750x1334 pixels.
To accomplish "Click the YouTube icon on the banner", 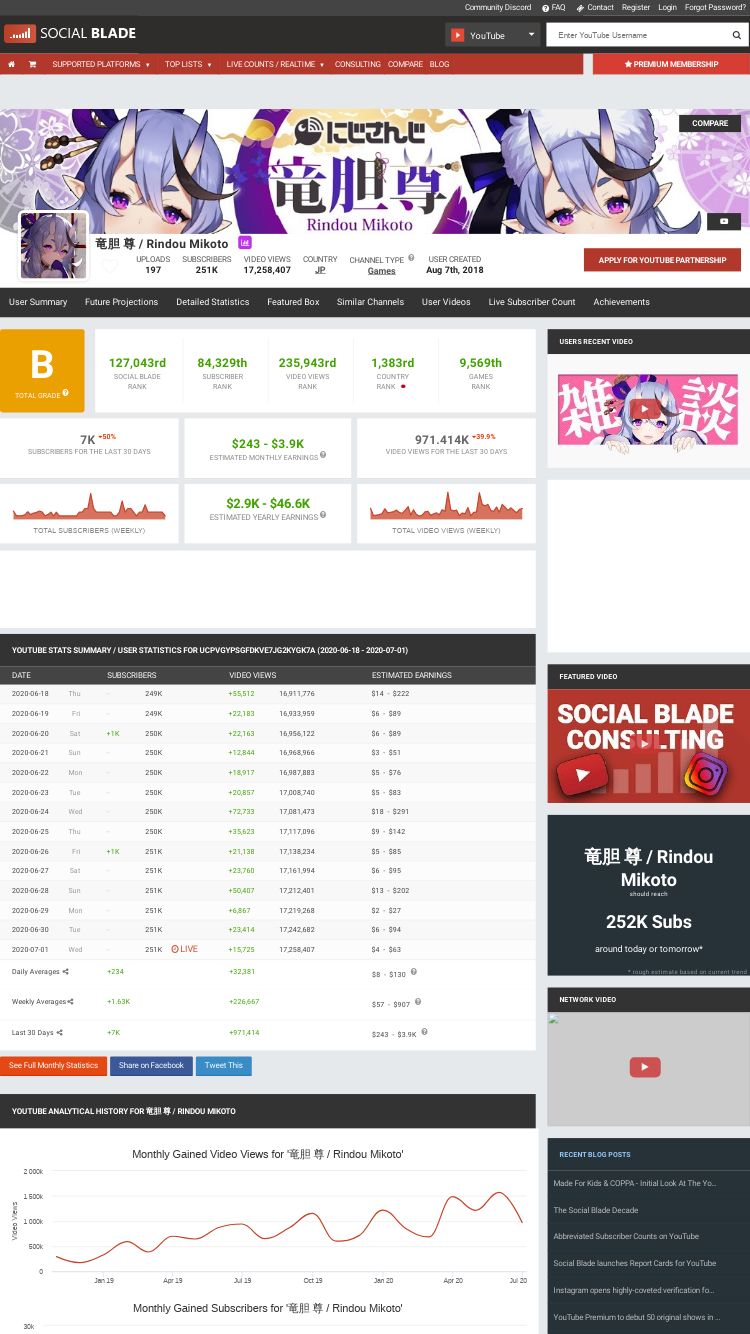I will pos(724,221).
